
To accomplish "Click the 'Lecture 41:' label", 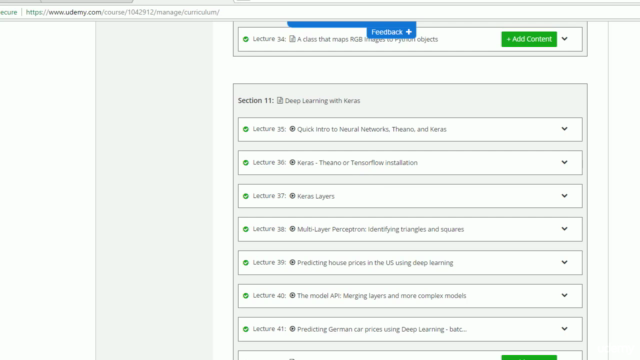I will (269, 329).
